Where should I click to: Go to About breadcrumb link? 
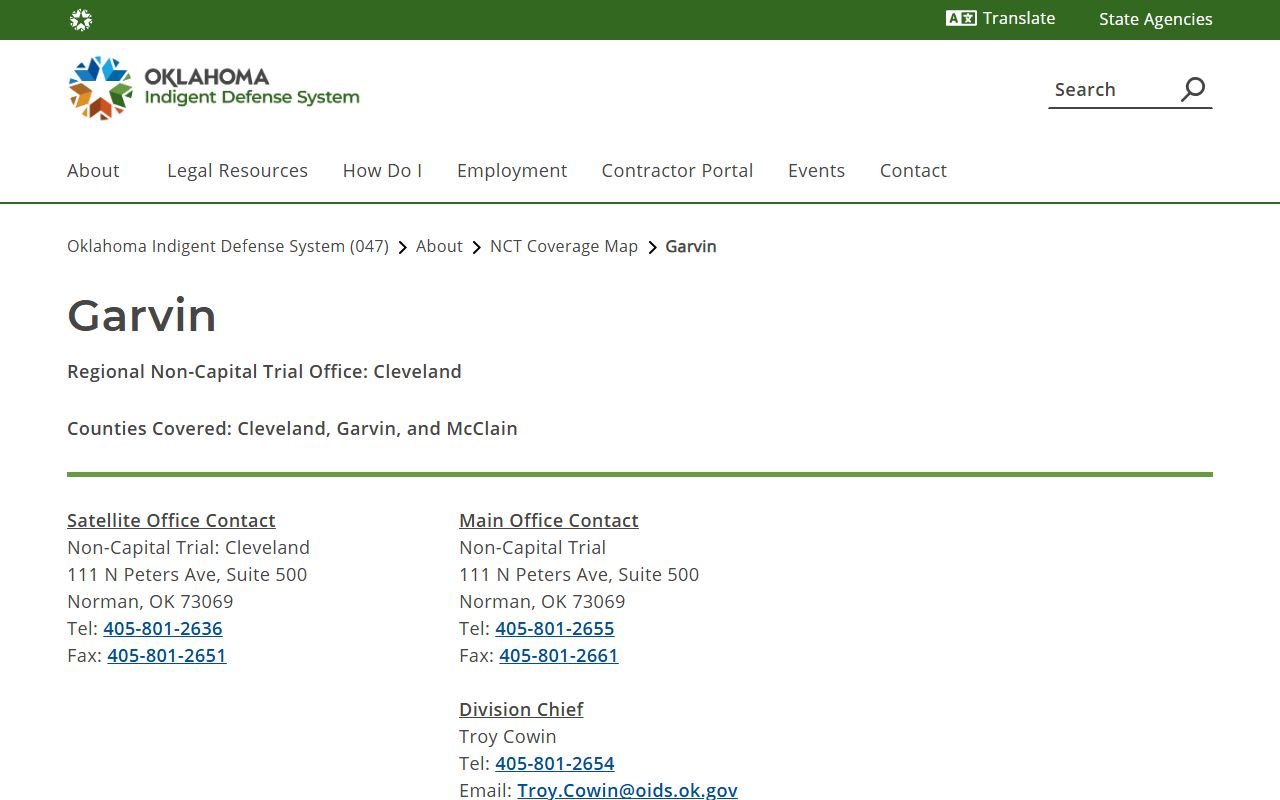(439, 246)
